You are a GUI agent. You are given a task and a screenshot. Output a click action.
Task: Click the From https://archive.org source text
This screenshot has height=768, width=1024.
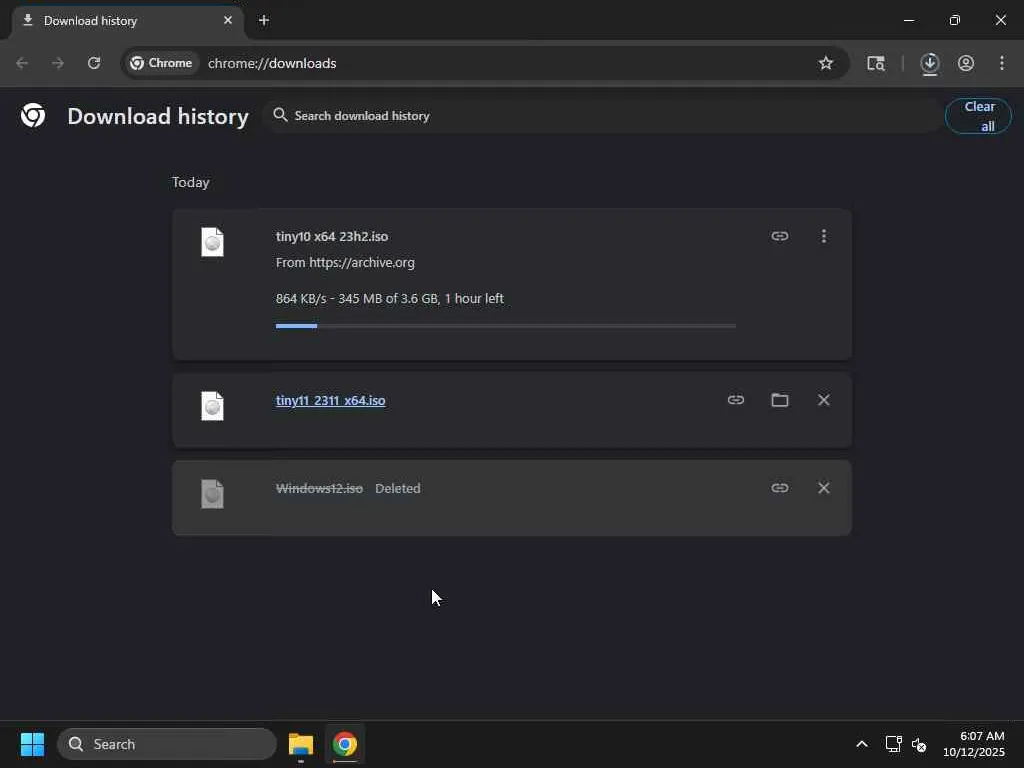coord(345,263)
